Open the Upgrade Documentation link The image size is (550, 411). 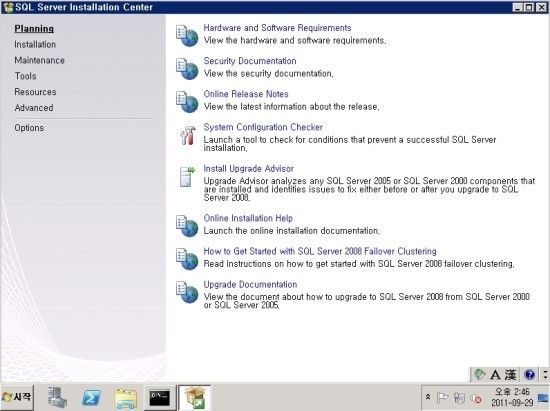[250, 284]
